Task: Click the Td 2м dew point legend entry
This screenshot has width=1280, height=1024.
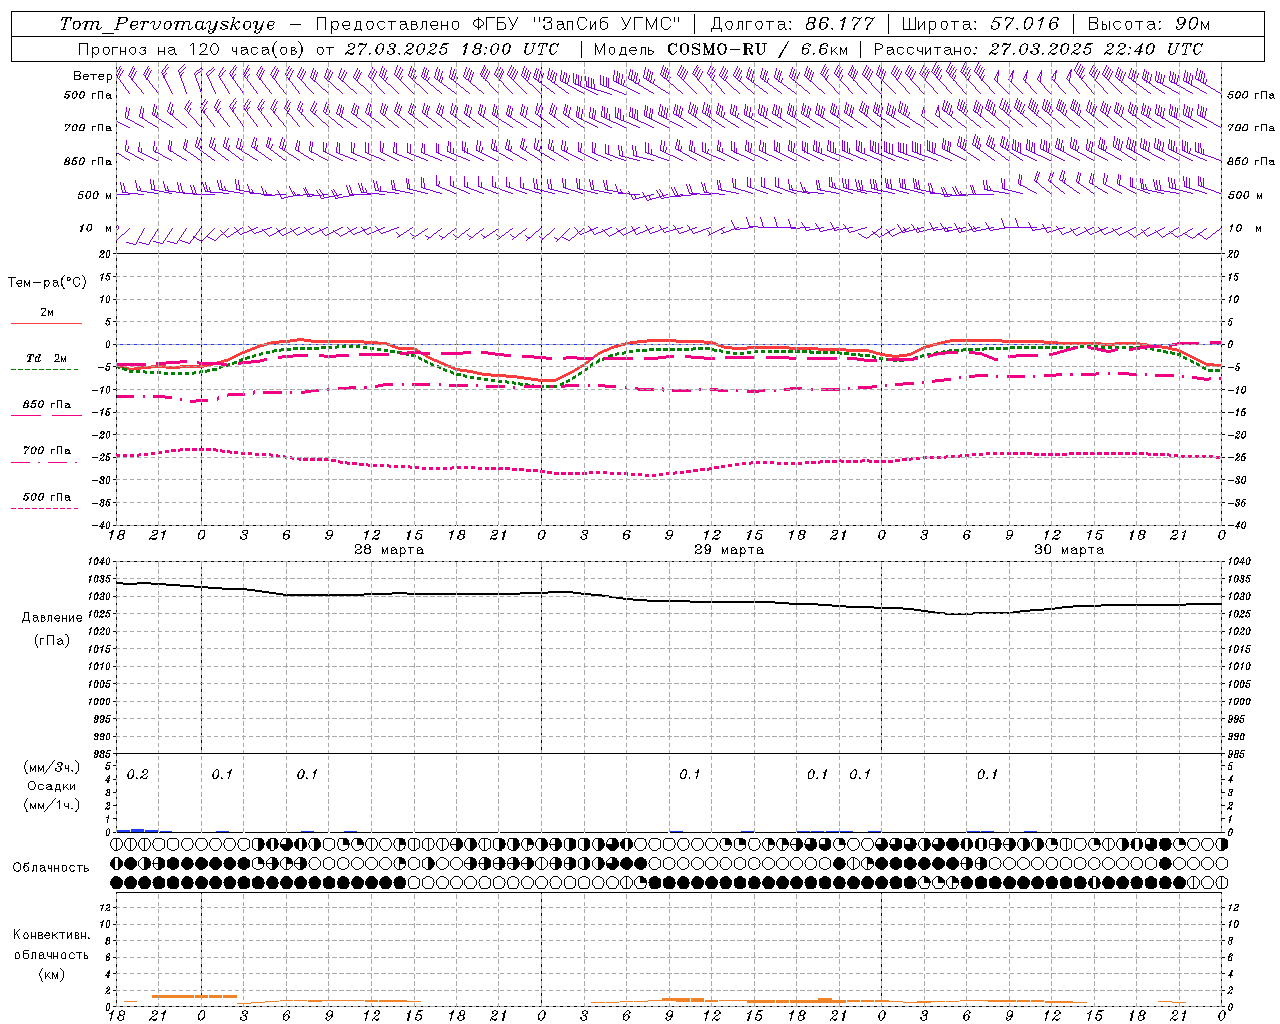Action: (x=46, y=358)
